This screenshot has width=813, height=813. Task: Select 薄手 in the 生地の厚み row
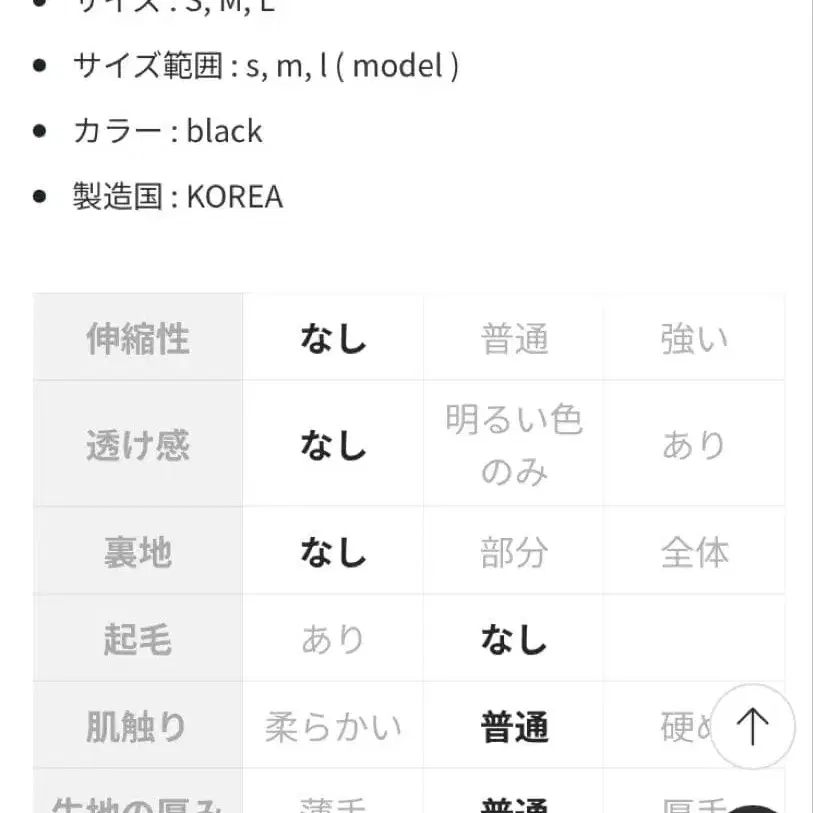coord(333,802)
